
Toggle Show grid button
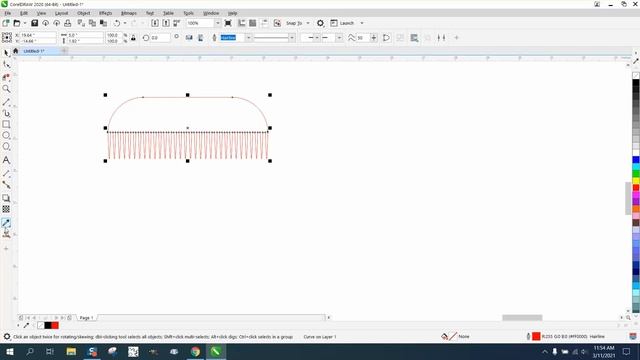(x=253, y=23)
